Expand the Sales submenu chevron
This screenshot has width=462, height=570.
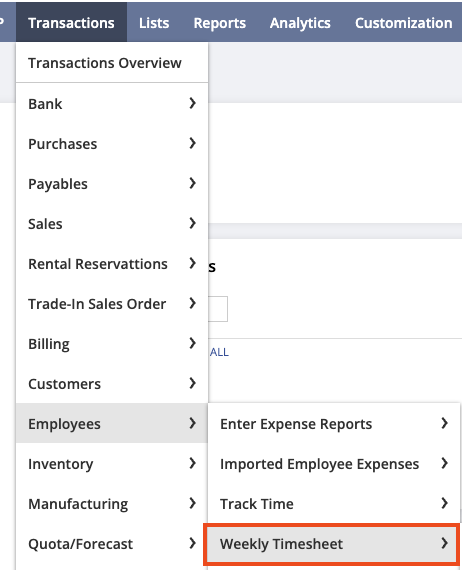pyautogui.click(x=193, y=224)
